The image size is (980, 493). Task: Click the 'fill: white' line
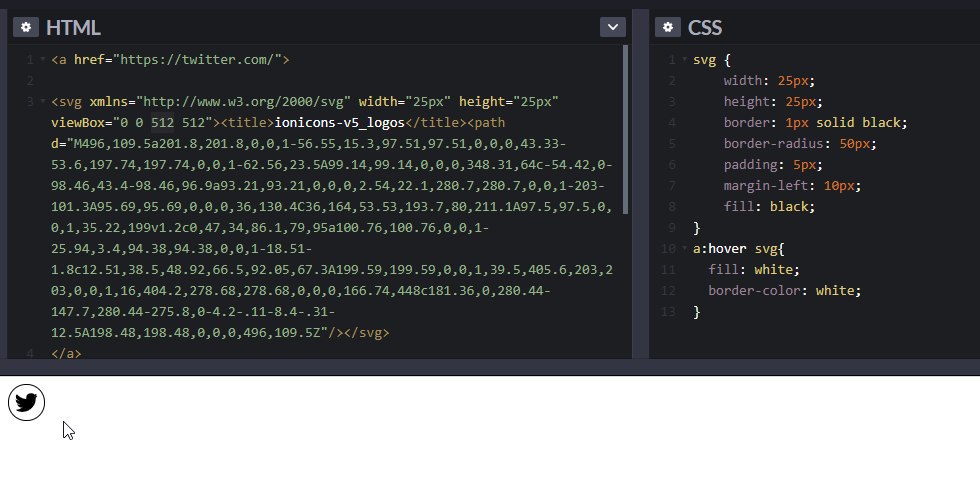[754, 270]
